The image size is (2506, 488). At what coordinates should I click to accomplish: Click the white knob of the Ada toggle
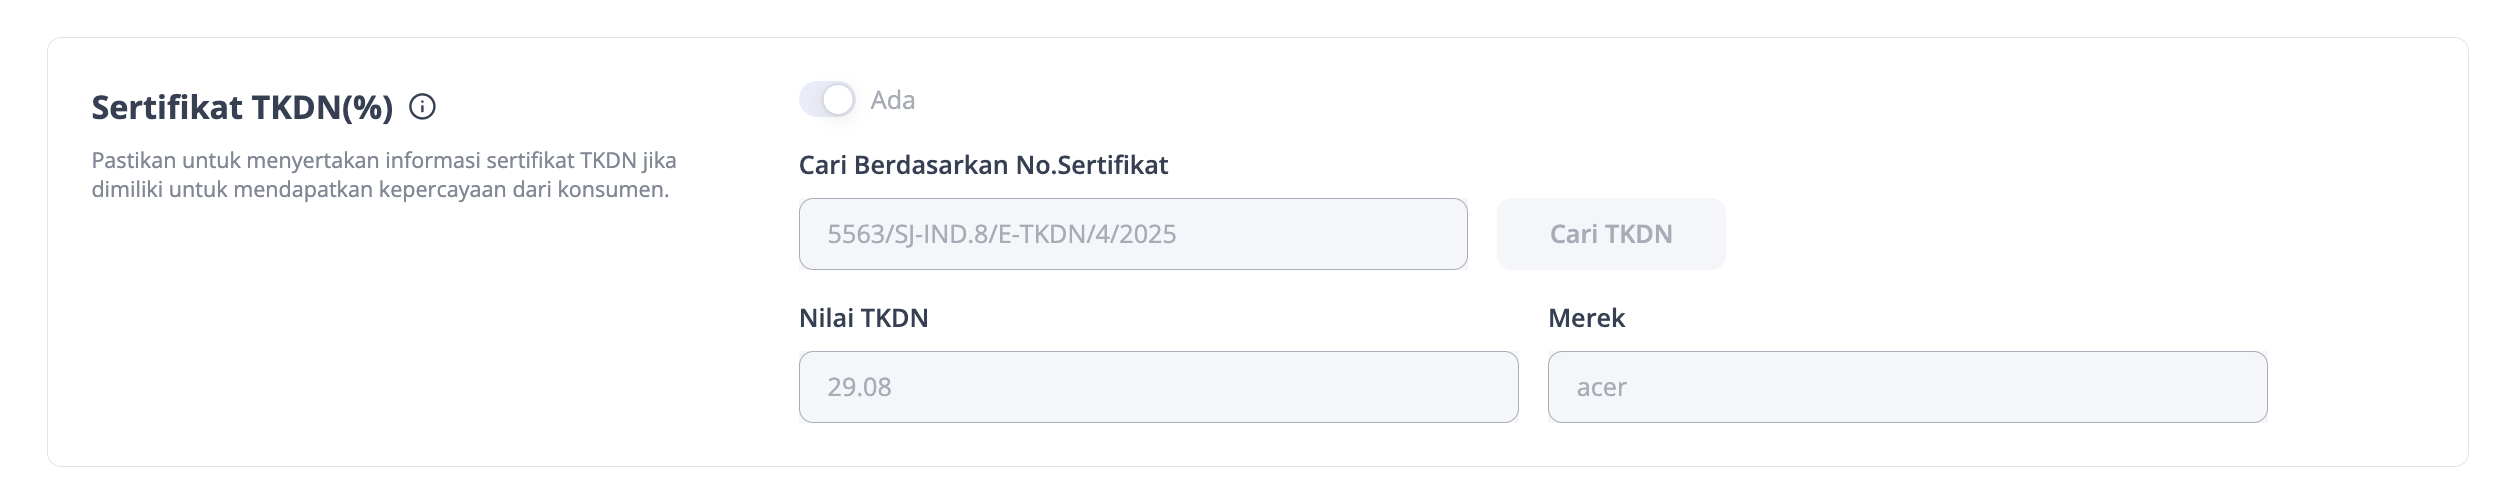[839, 100]
